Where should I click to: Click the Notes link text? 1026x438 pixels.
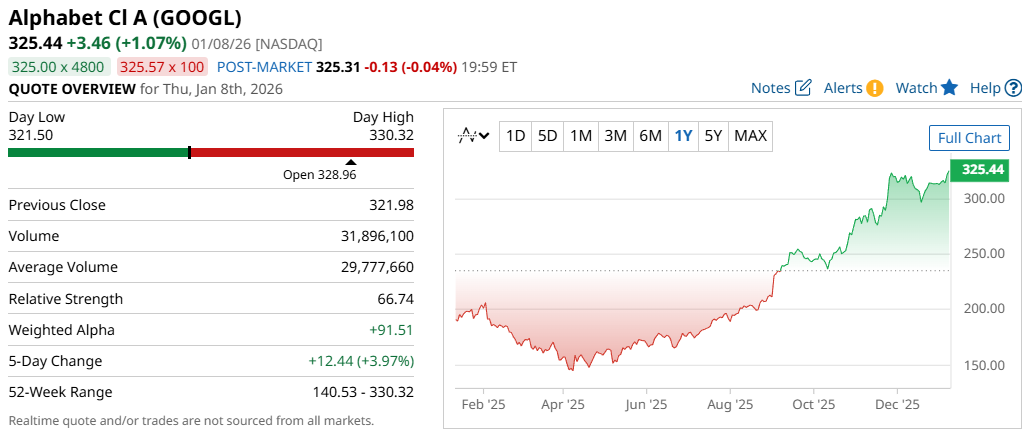[770, 88]
